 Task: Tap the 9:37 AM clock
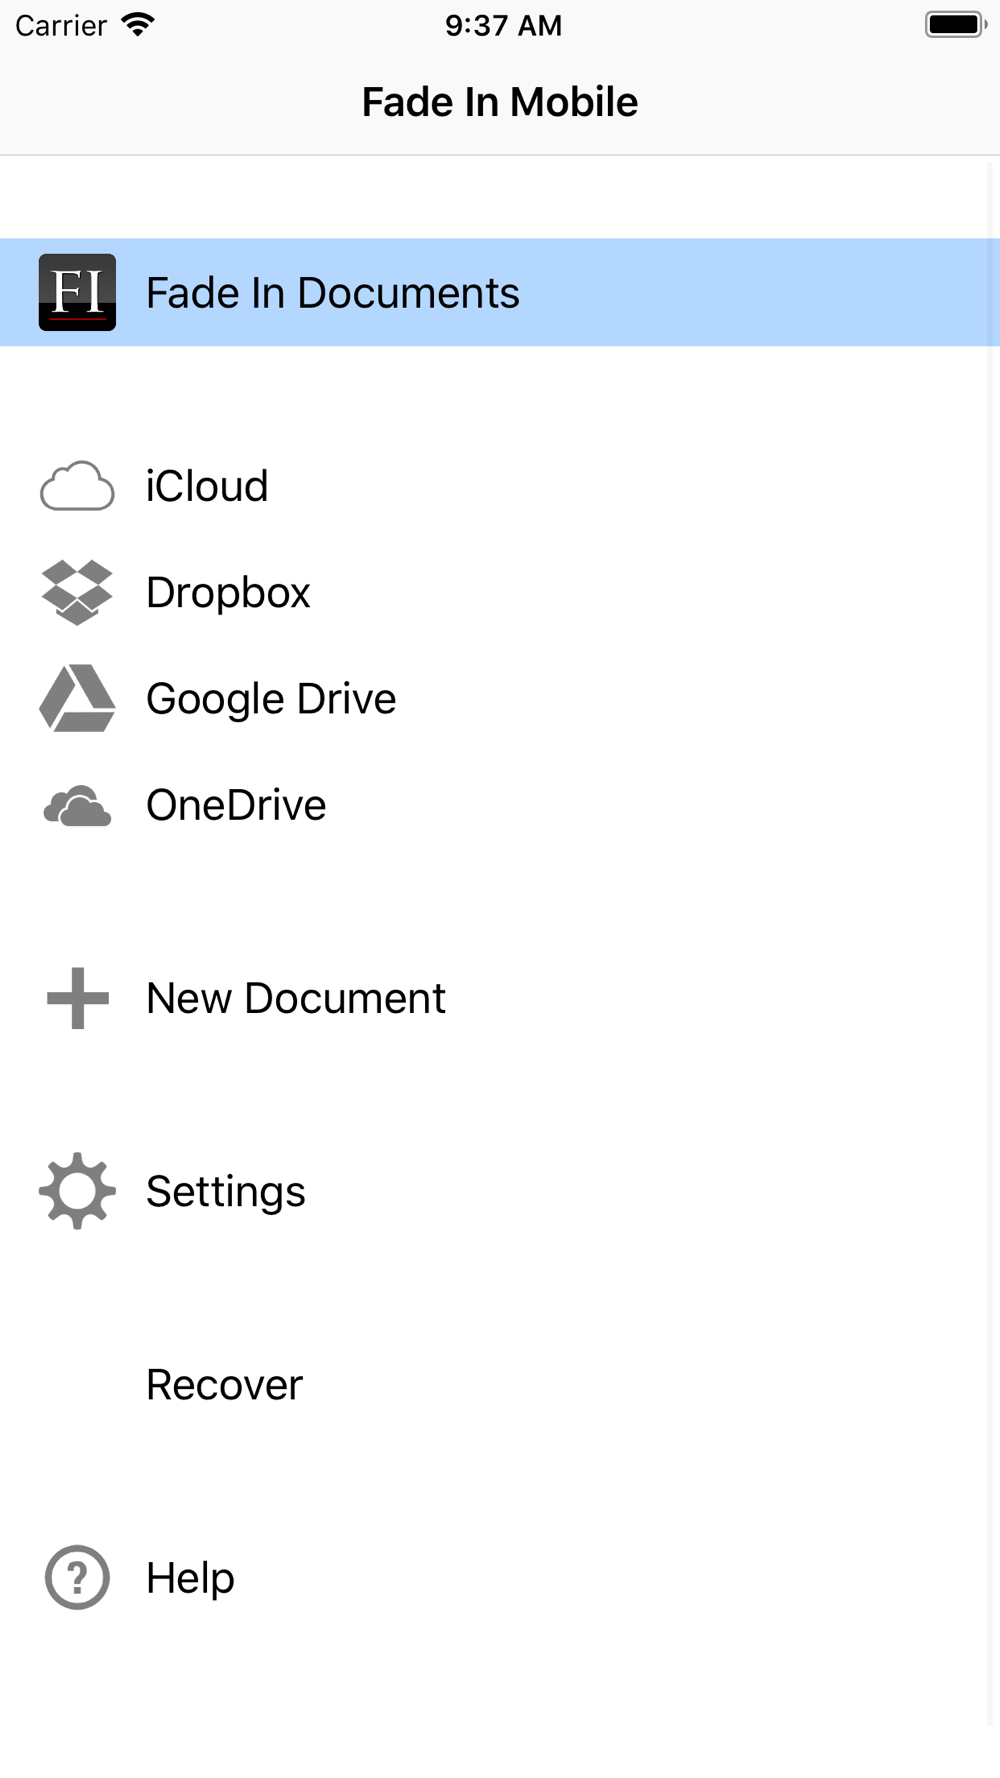pyautogui.click(x=503, y=25)
